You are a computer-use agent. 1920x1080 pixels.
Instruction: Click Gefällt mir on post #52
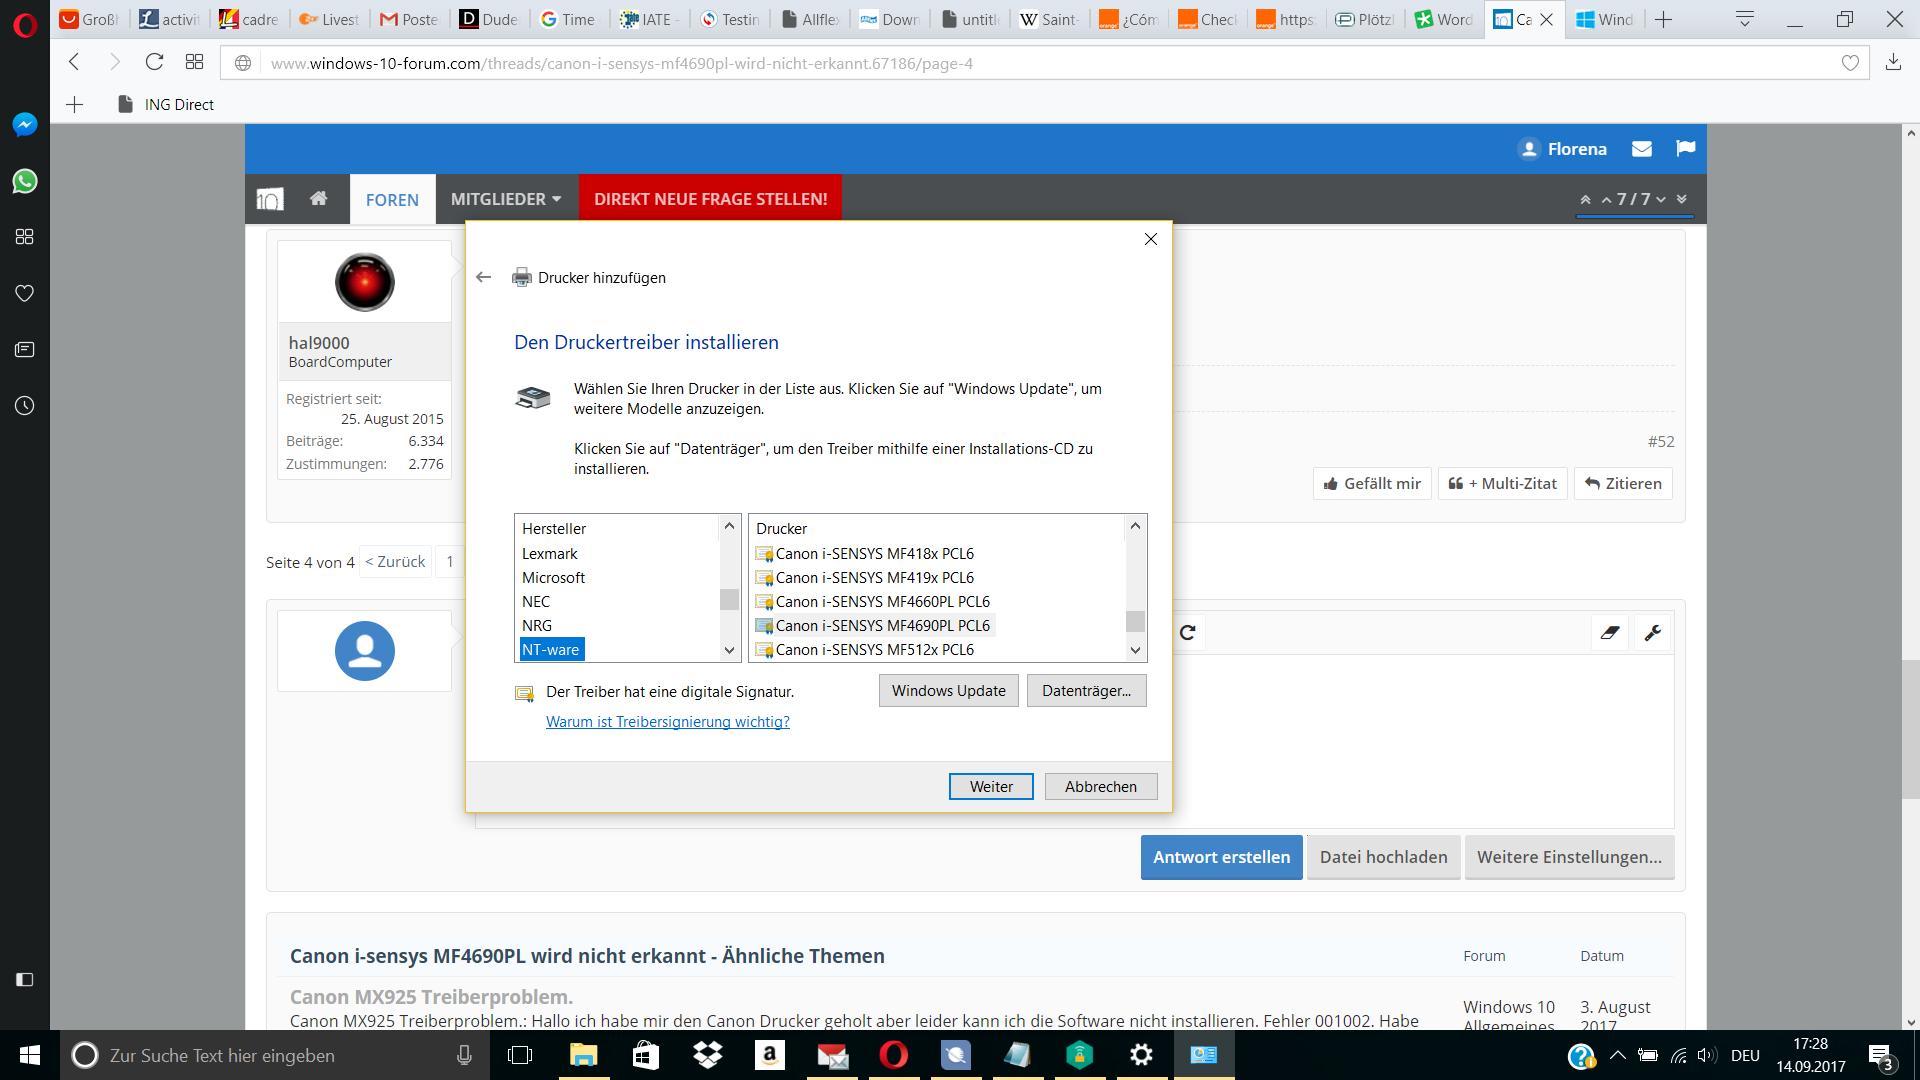tap(1372, 484)
